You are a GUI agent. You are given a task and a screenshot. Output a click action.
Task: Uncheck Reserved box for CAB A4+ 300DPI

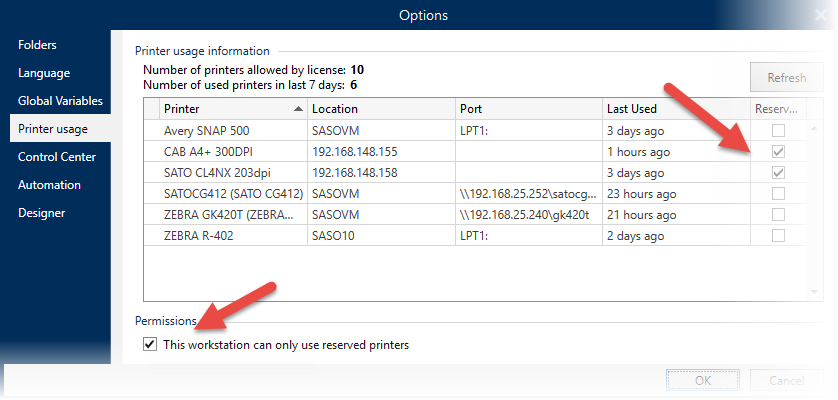(x=778, y=152)
